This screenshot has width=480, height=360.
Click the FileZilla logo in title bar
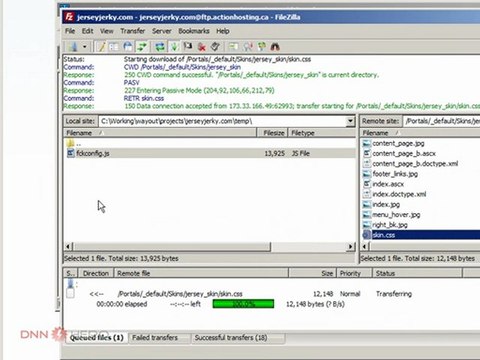coord(69,17)
